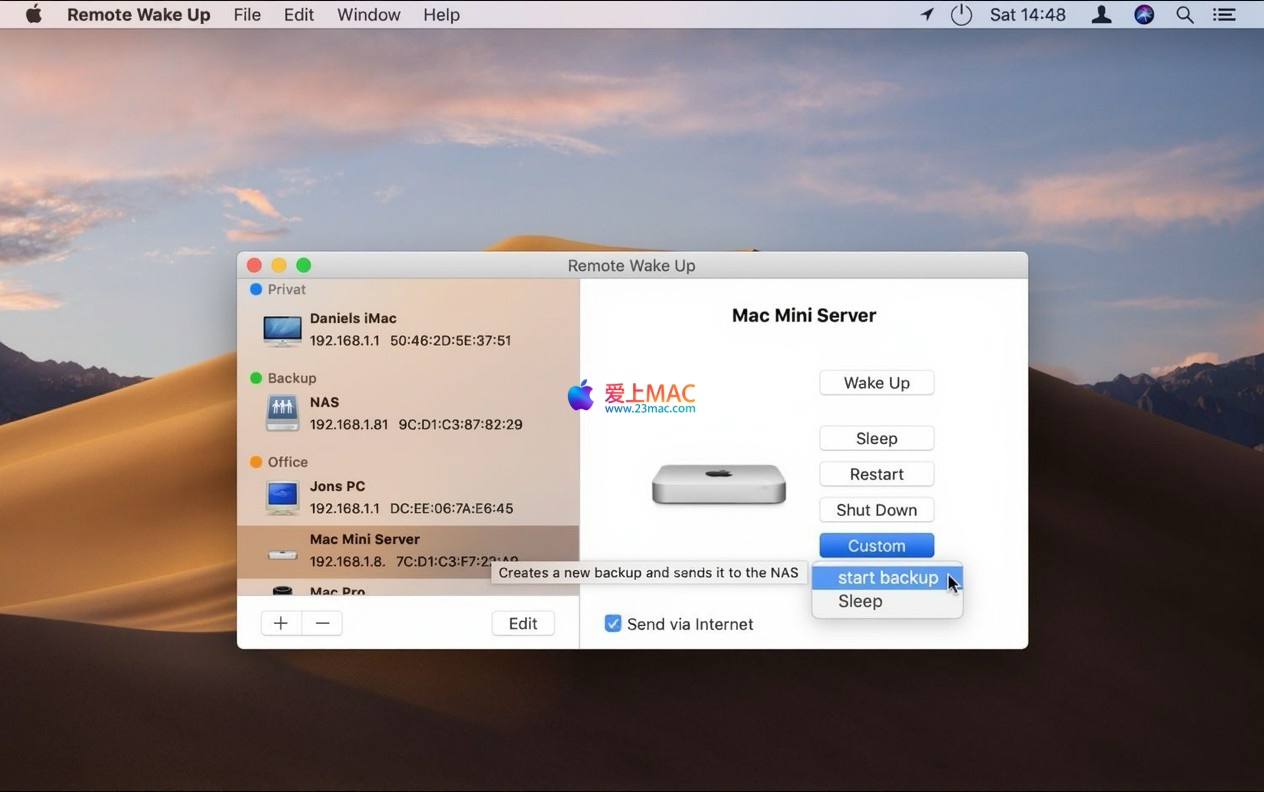1264x792 pixels.
Task: Open the Notification Center list icon
Action: pos(1224,15)
